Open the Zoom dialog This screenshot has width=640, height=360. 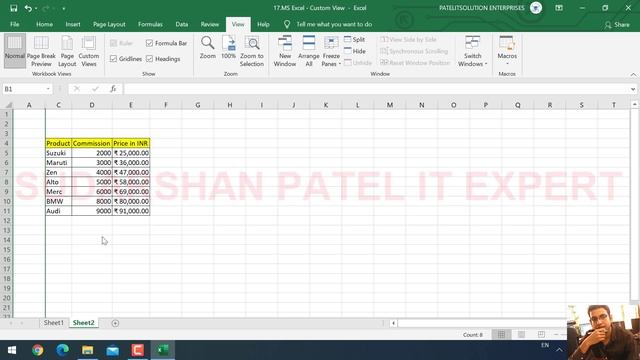pyautogui.click(x=208, y=48)
